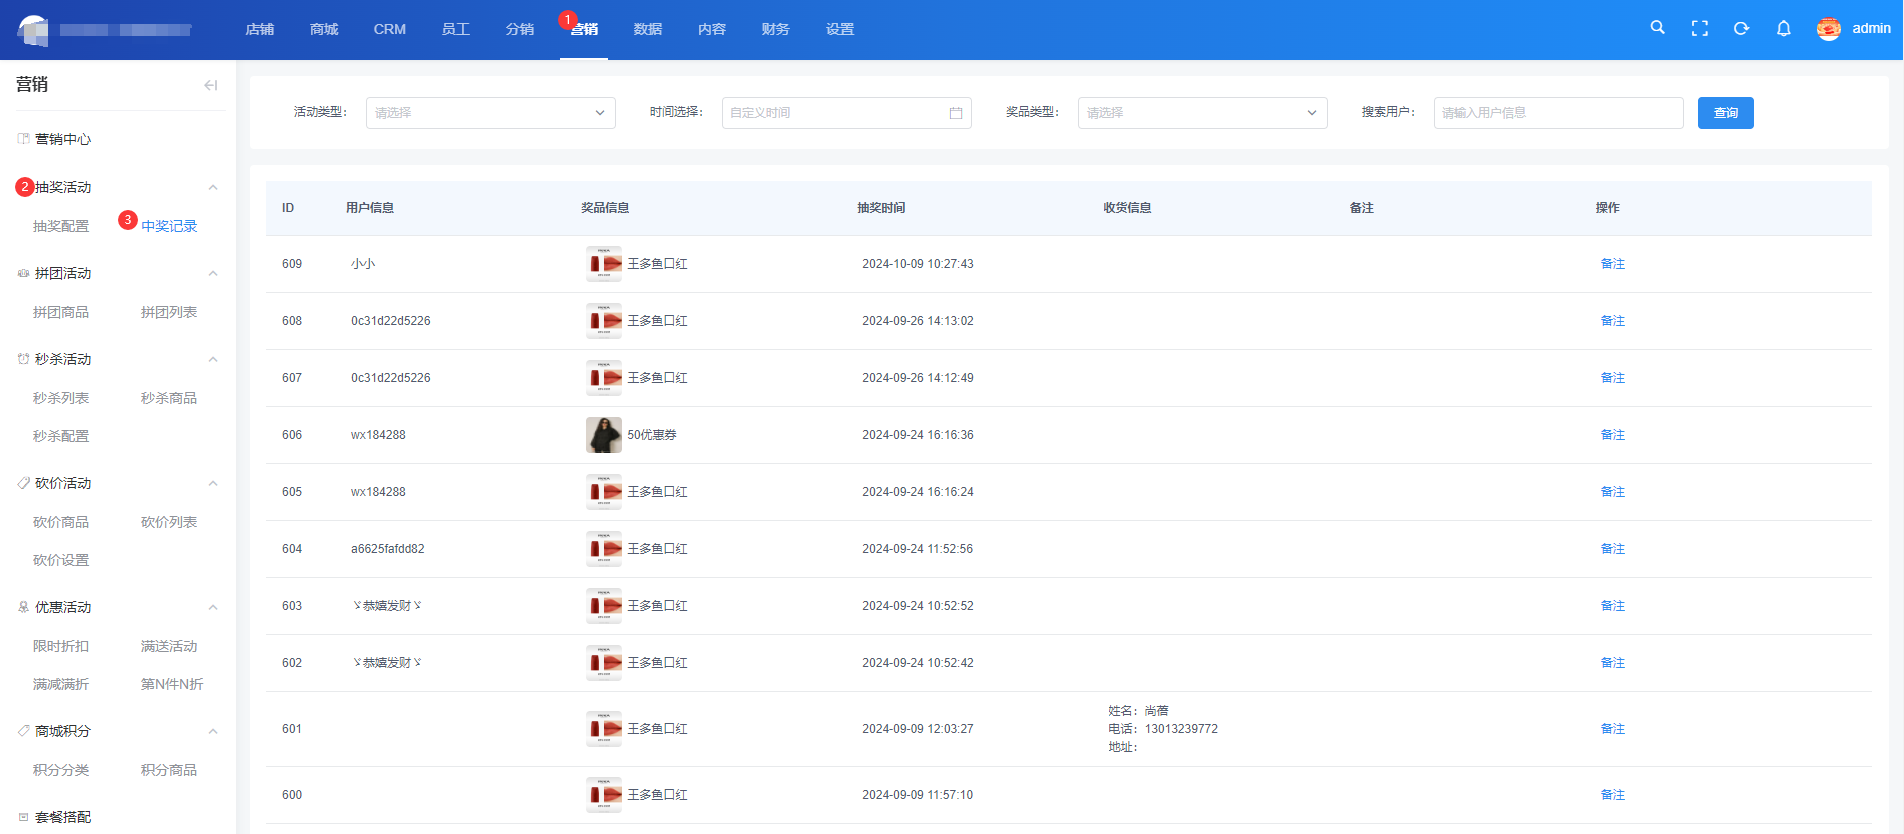Open 中奖记录 submenu item

[169, 226]
